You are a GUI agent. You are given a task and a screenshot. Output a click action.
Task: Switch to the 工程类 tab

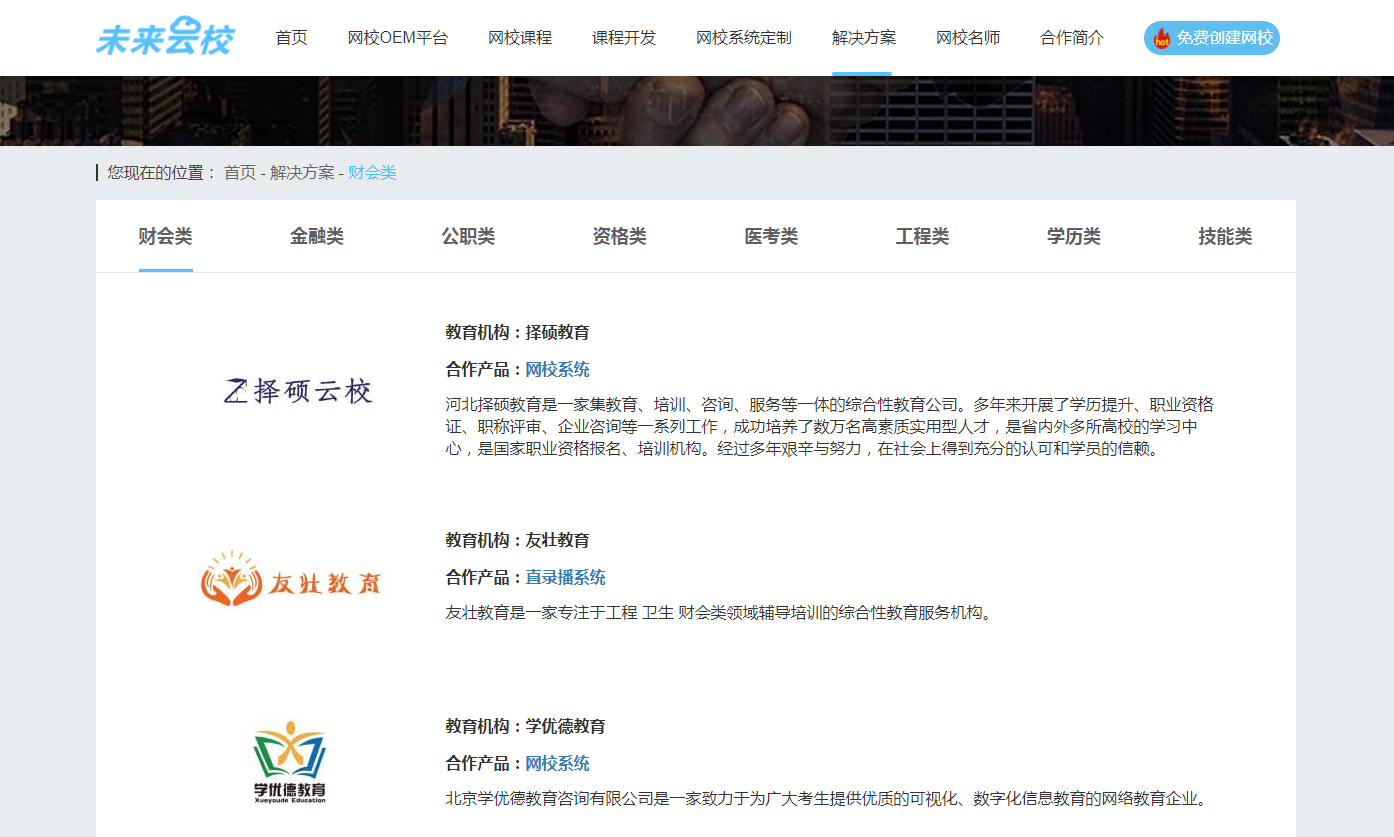click(923, 237)
